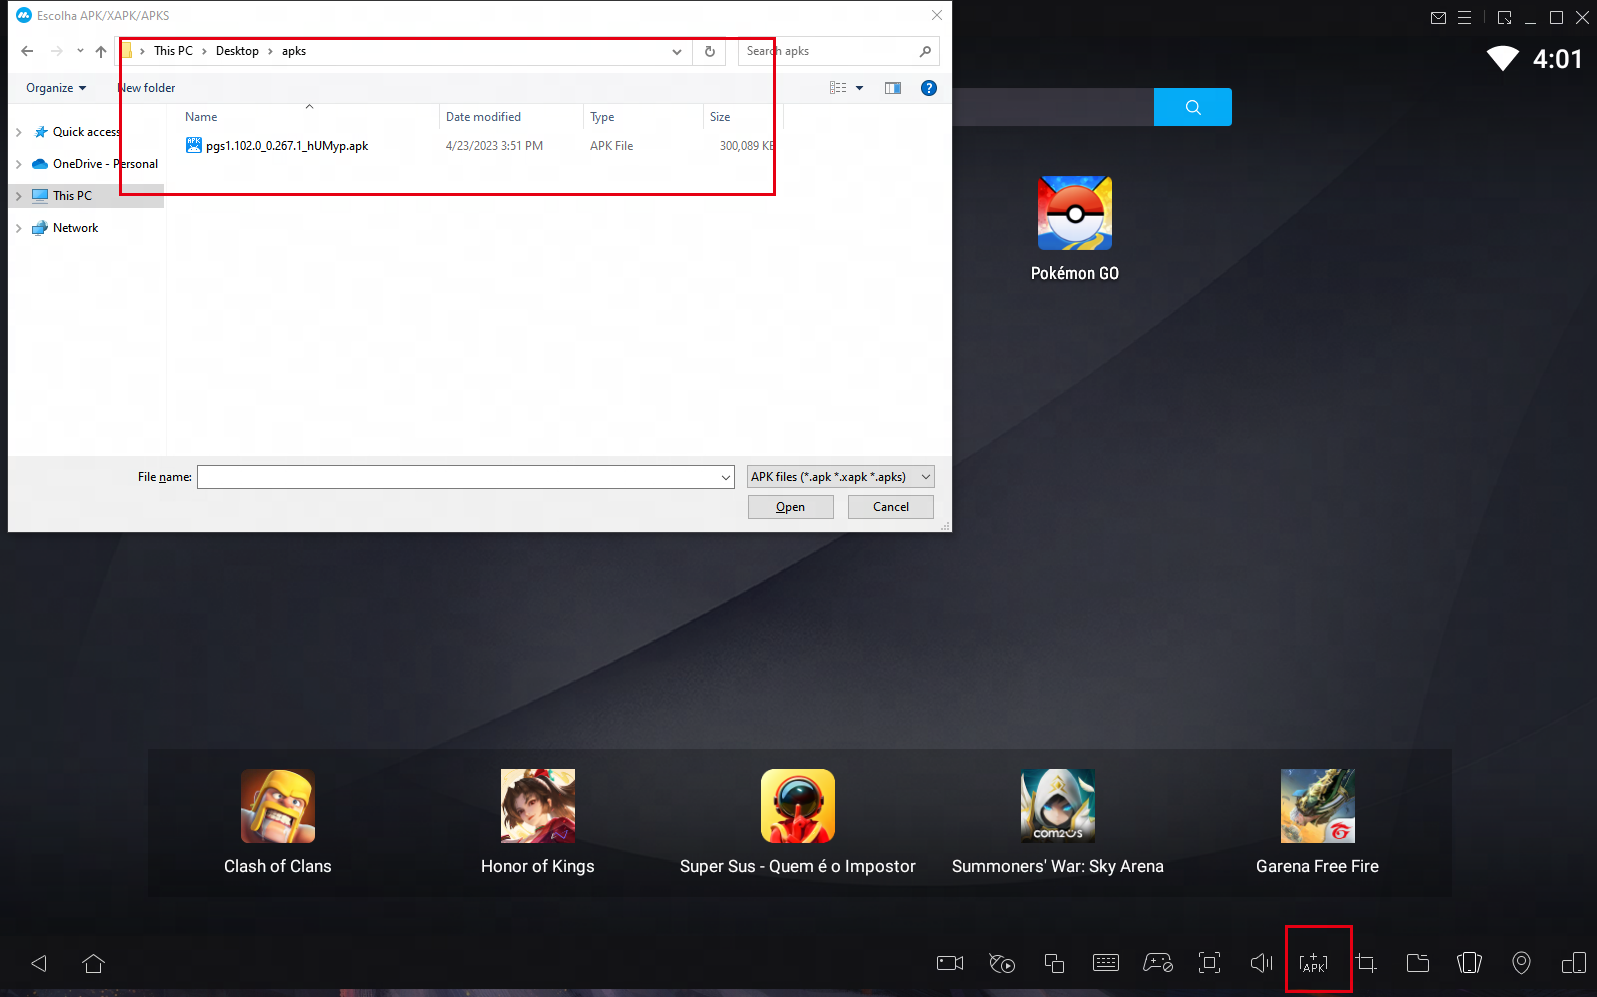The width and height of the screenshot is (1597, 997).
Task: Click the rotate screen icon at toolbar end
Action: 1573,963
